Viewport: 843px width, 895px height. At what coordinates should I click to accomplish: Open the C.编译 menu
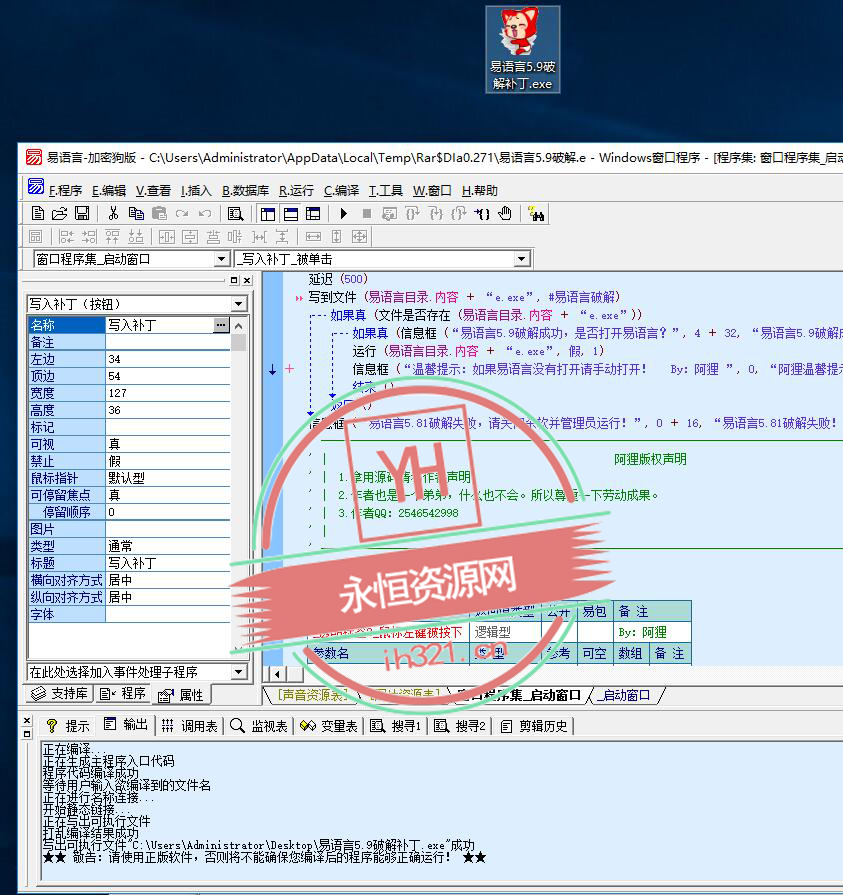[x=341, y=191]
